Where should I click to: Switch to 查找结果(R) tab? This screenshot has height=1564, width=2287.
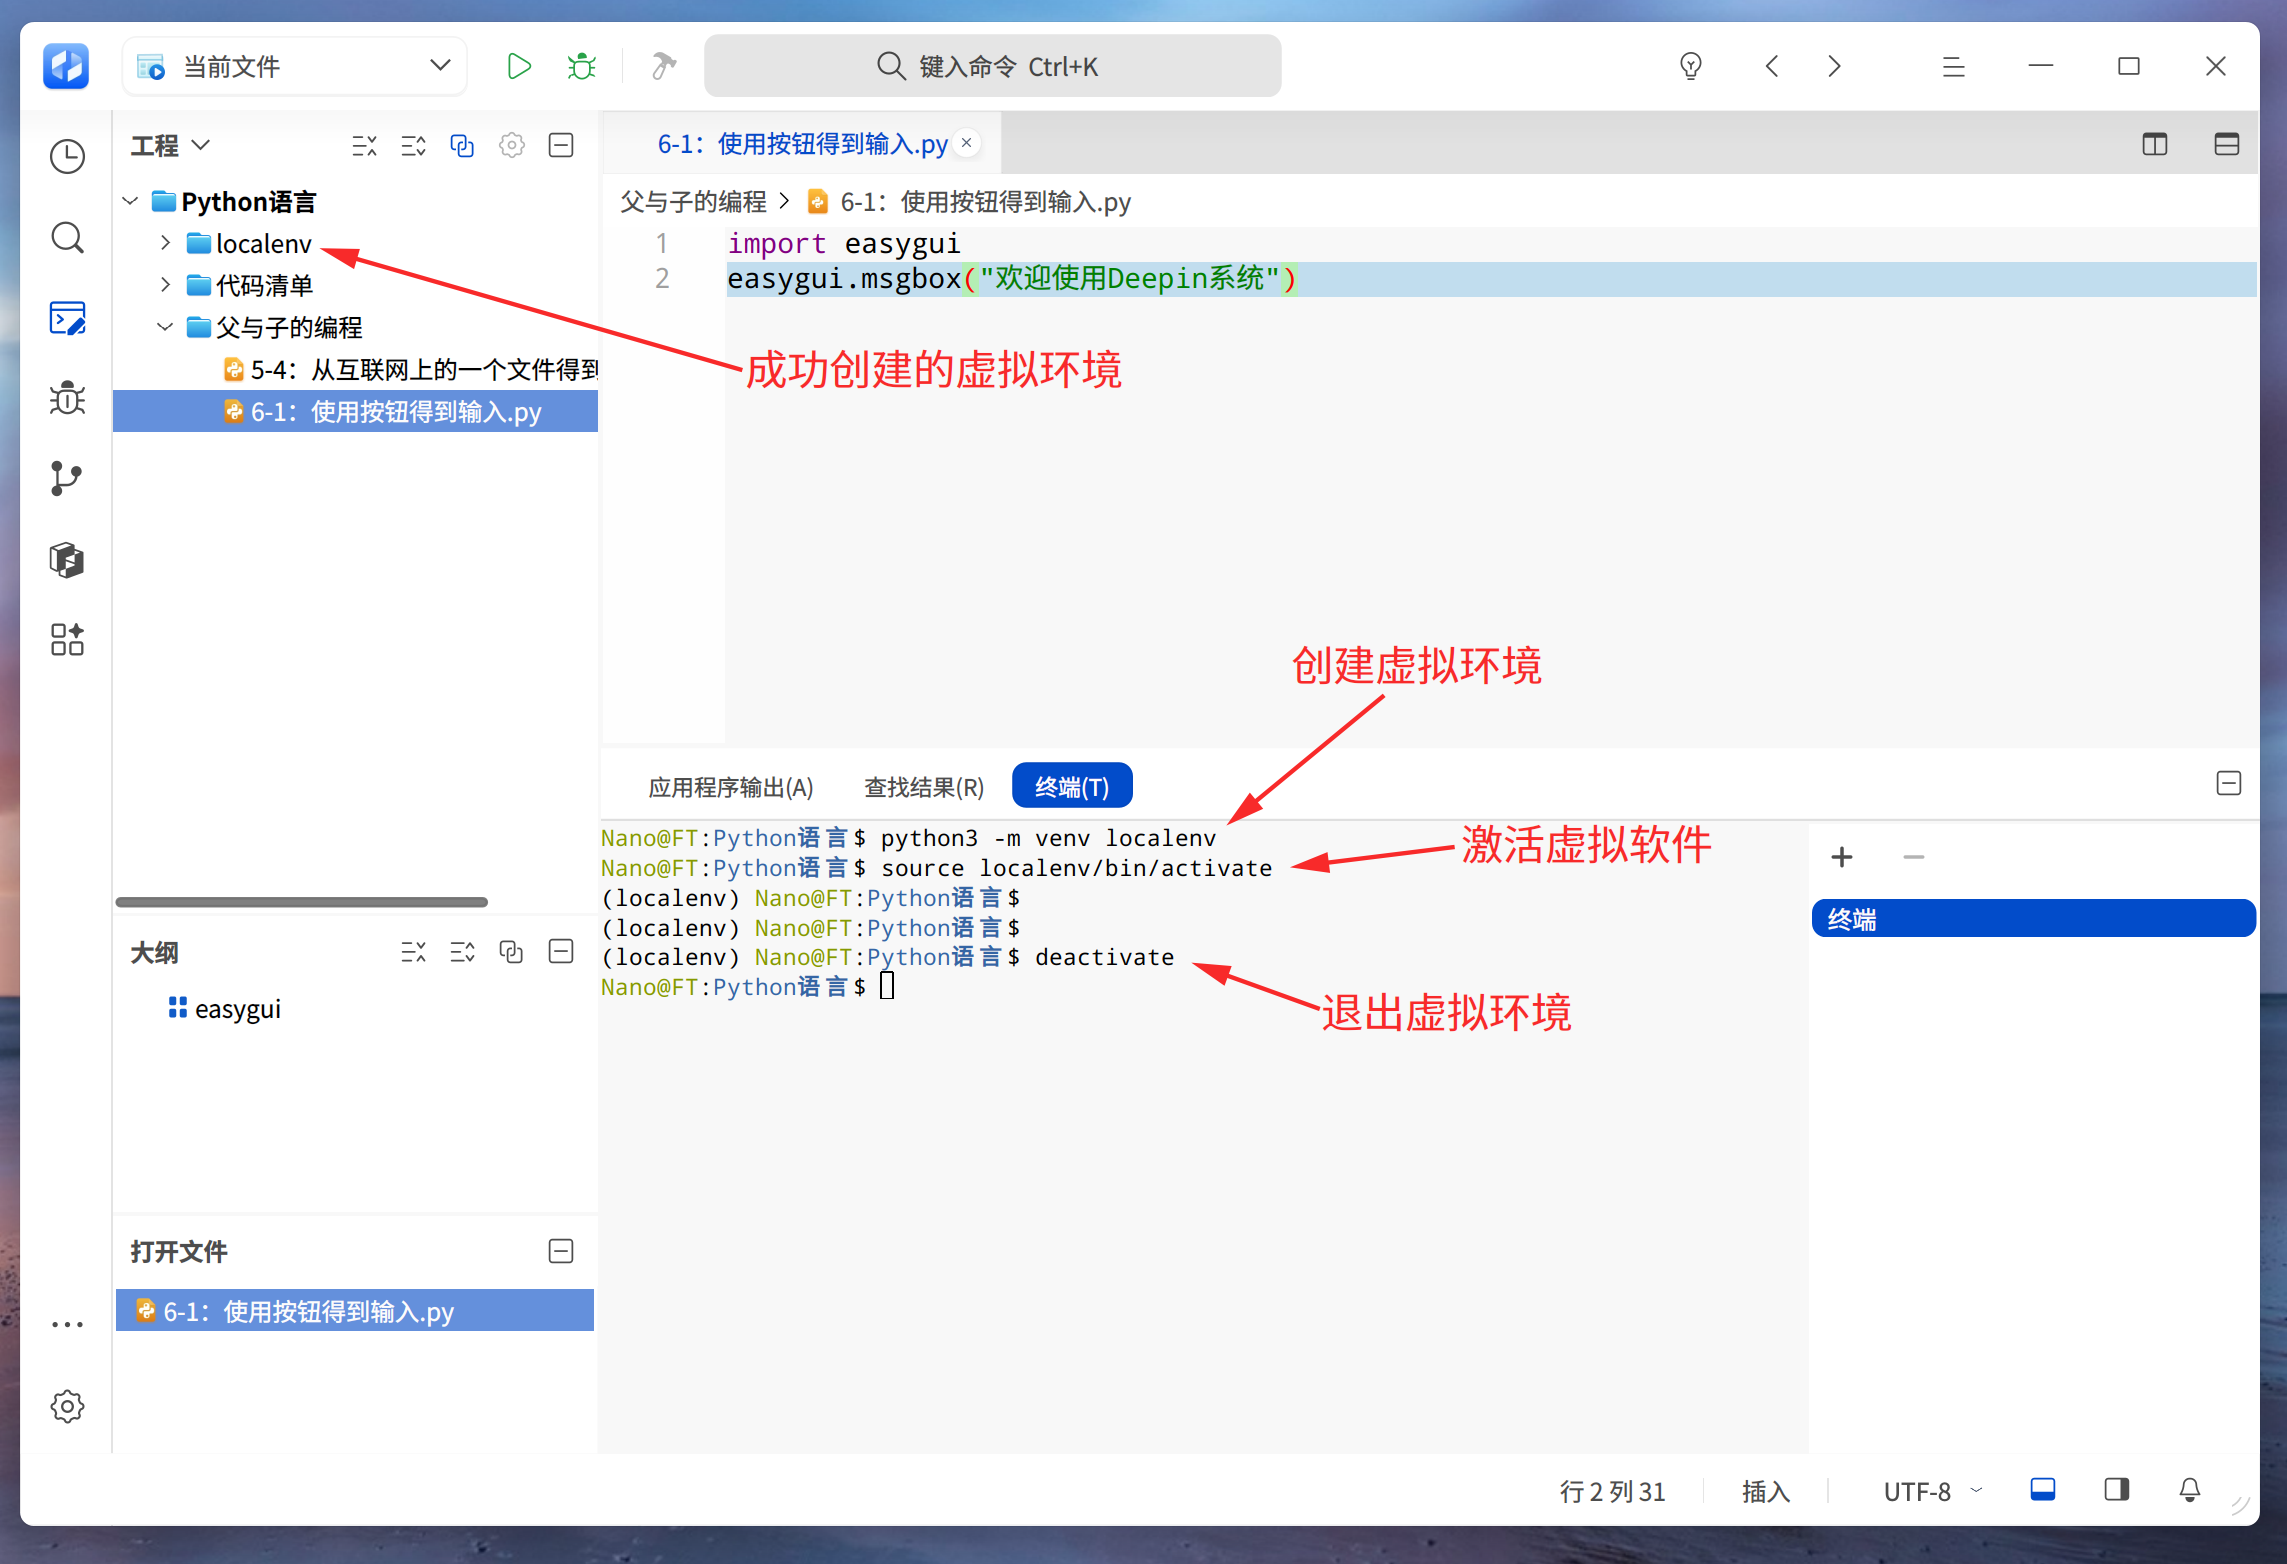(924, 787)
